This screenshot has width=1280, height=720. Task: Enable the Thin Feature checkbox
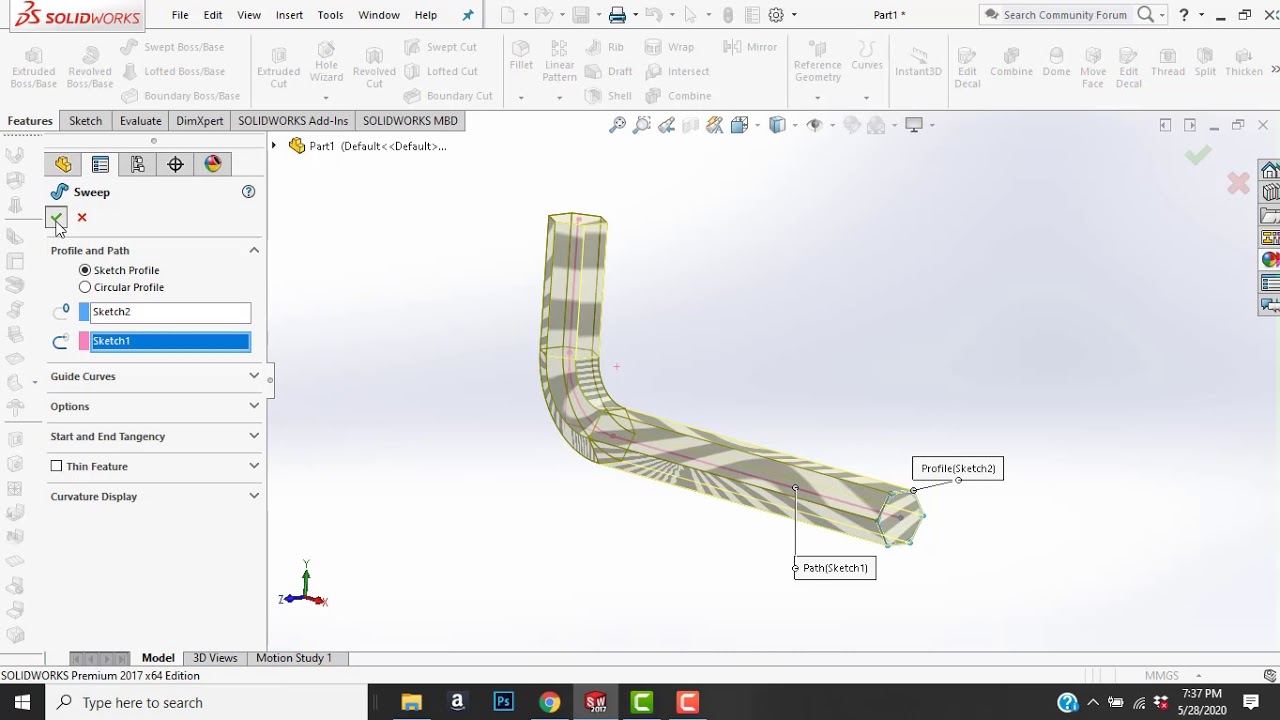(x=57, y=466)
